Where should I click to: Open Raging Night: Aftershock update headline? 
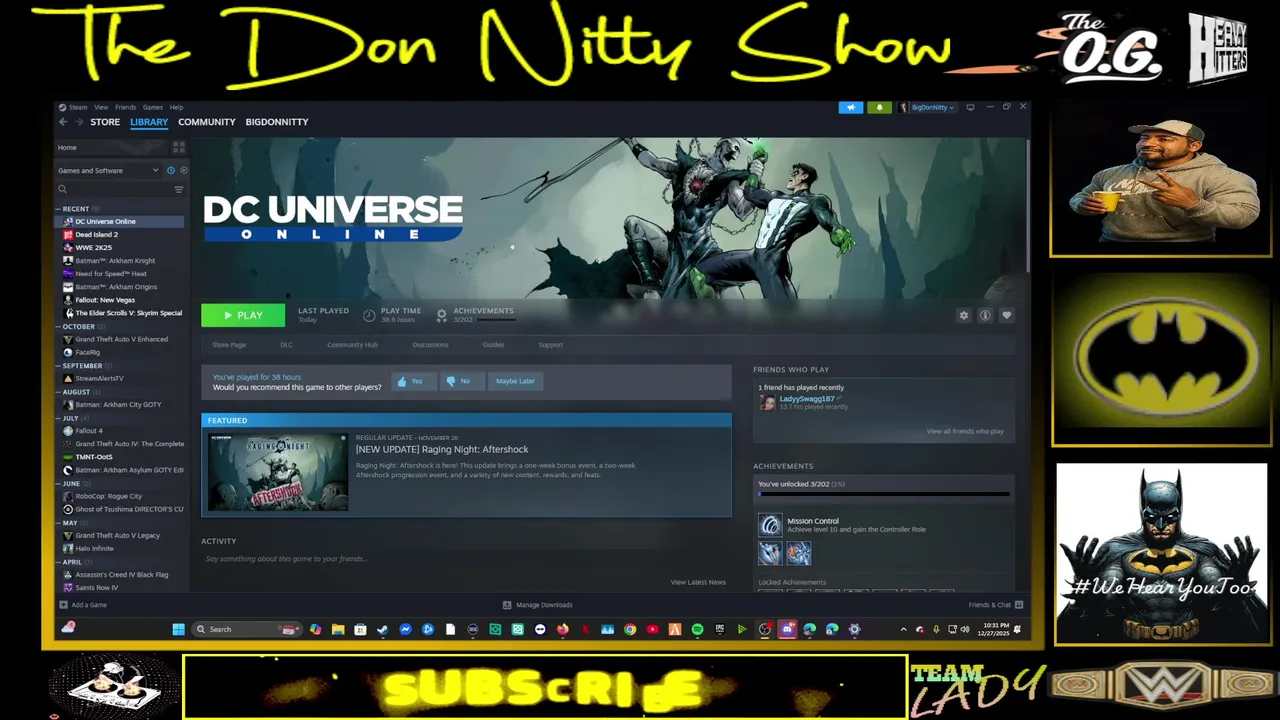pos(442,450)
